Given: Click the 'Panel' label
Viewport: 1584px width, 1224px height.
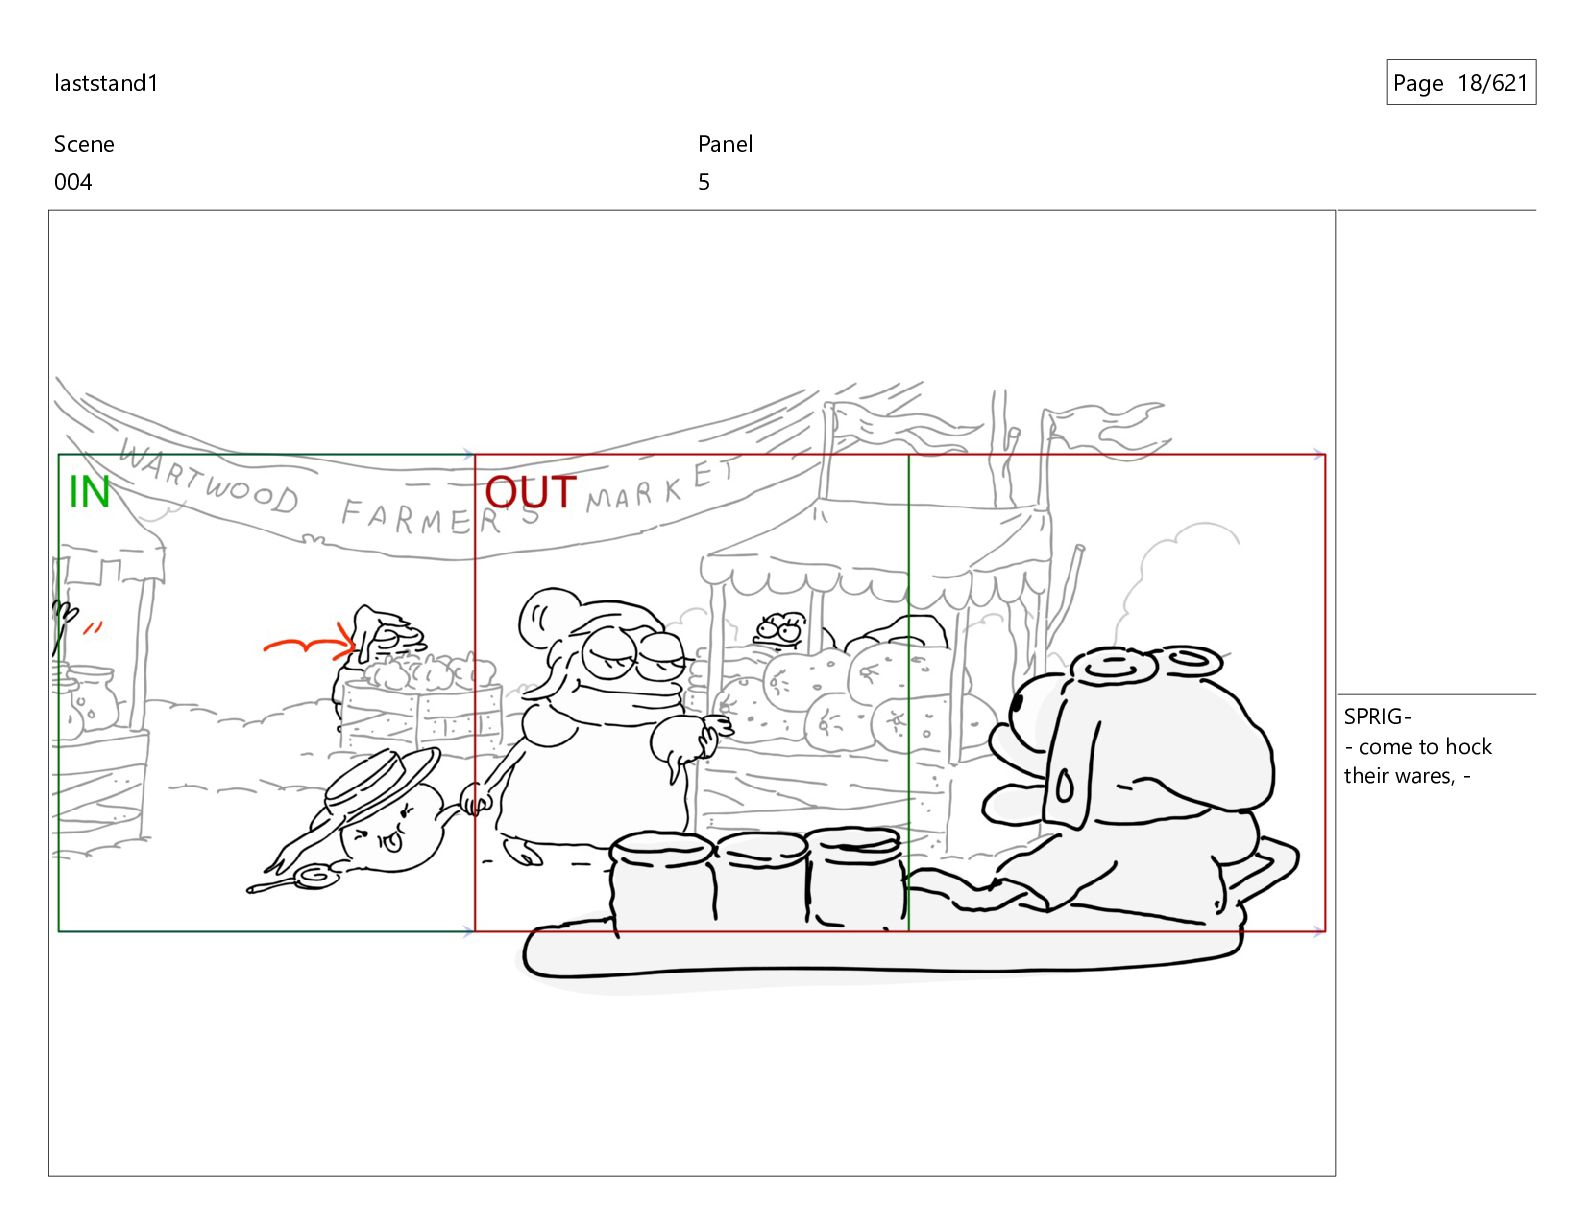Looking at the screenshot, I should (x=725, y=144).
